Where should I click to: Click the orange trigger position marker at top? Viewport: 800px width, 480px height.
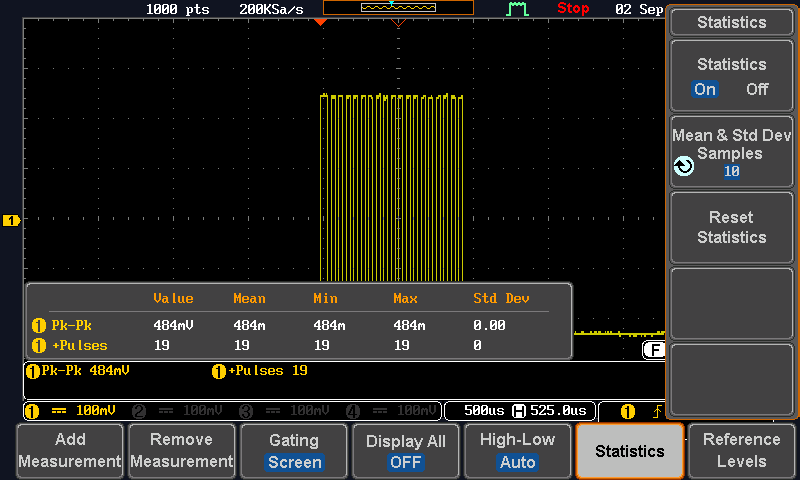320,21
